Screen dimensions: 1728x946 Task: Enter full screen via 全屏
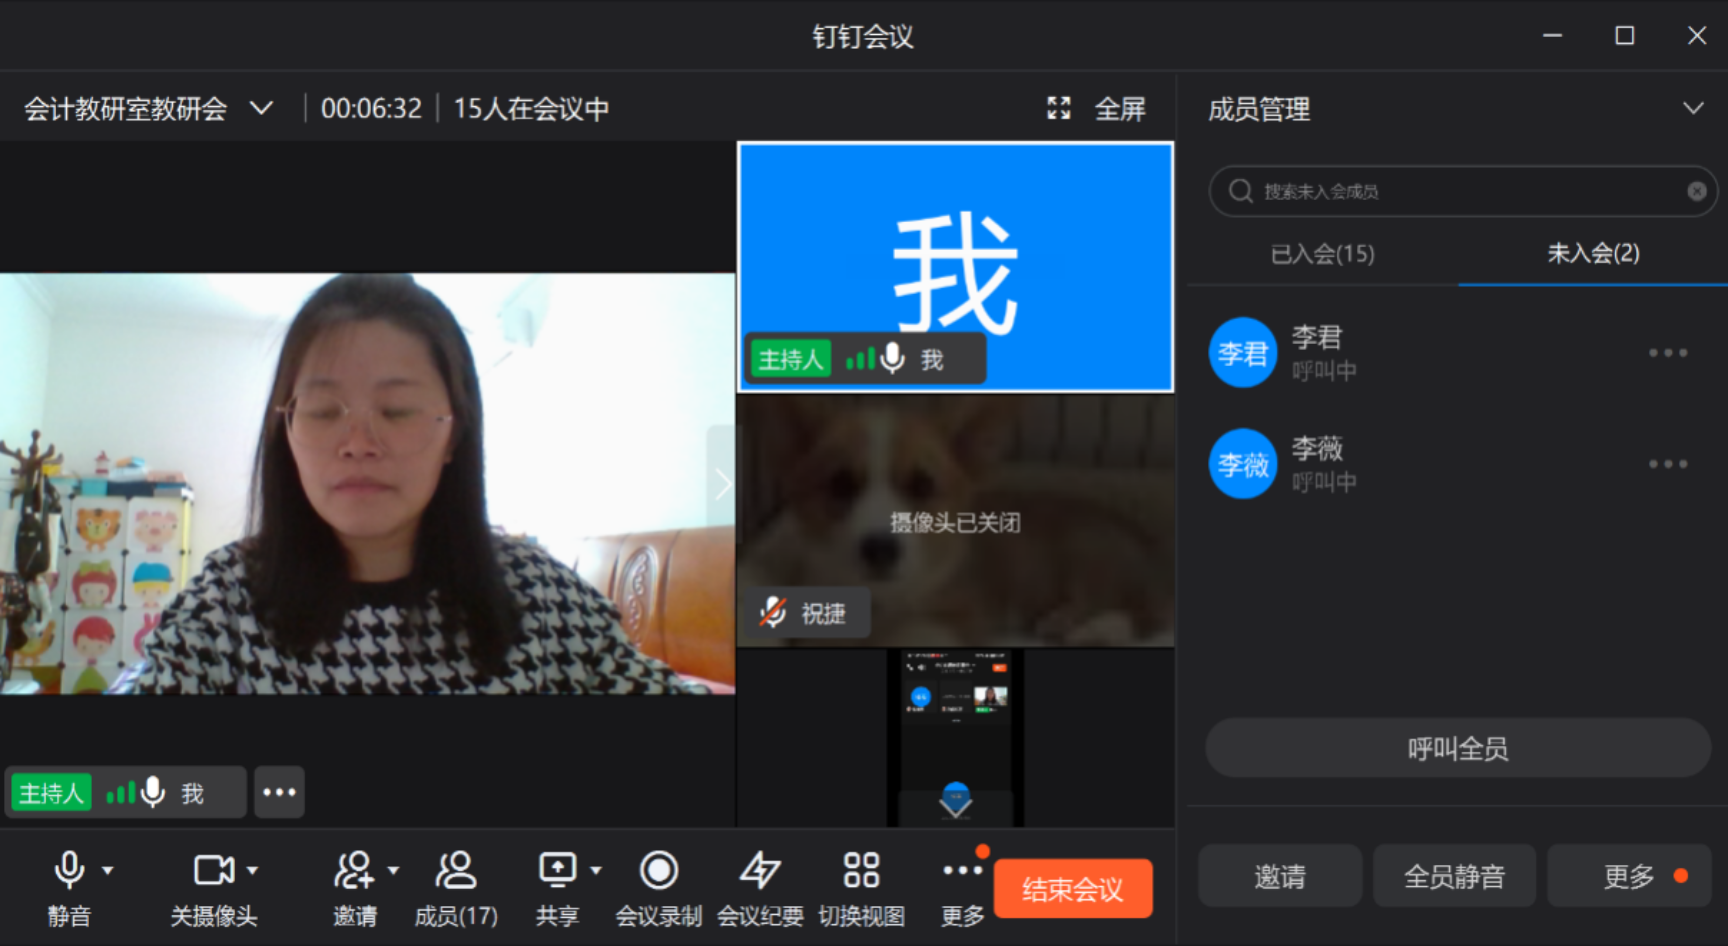1096,108
